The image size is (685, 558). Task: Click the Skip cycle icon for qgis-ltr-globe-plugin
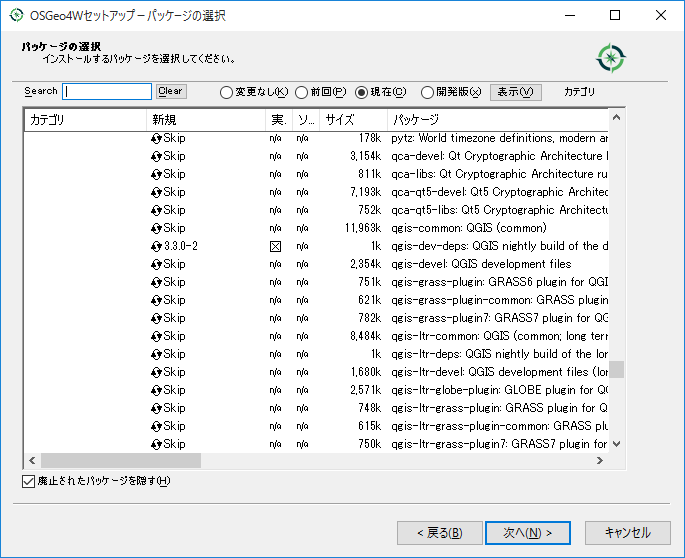click(x=157, y=390)
